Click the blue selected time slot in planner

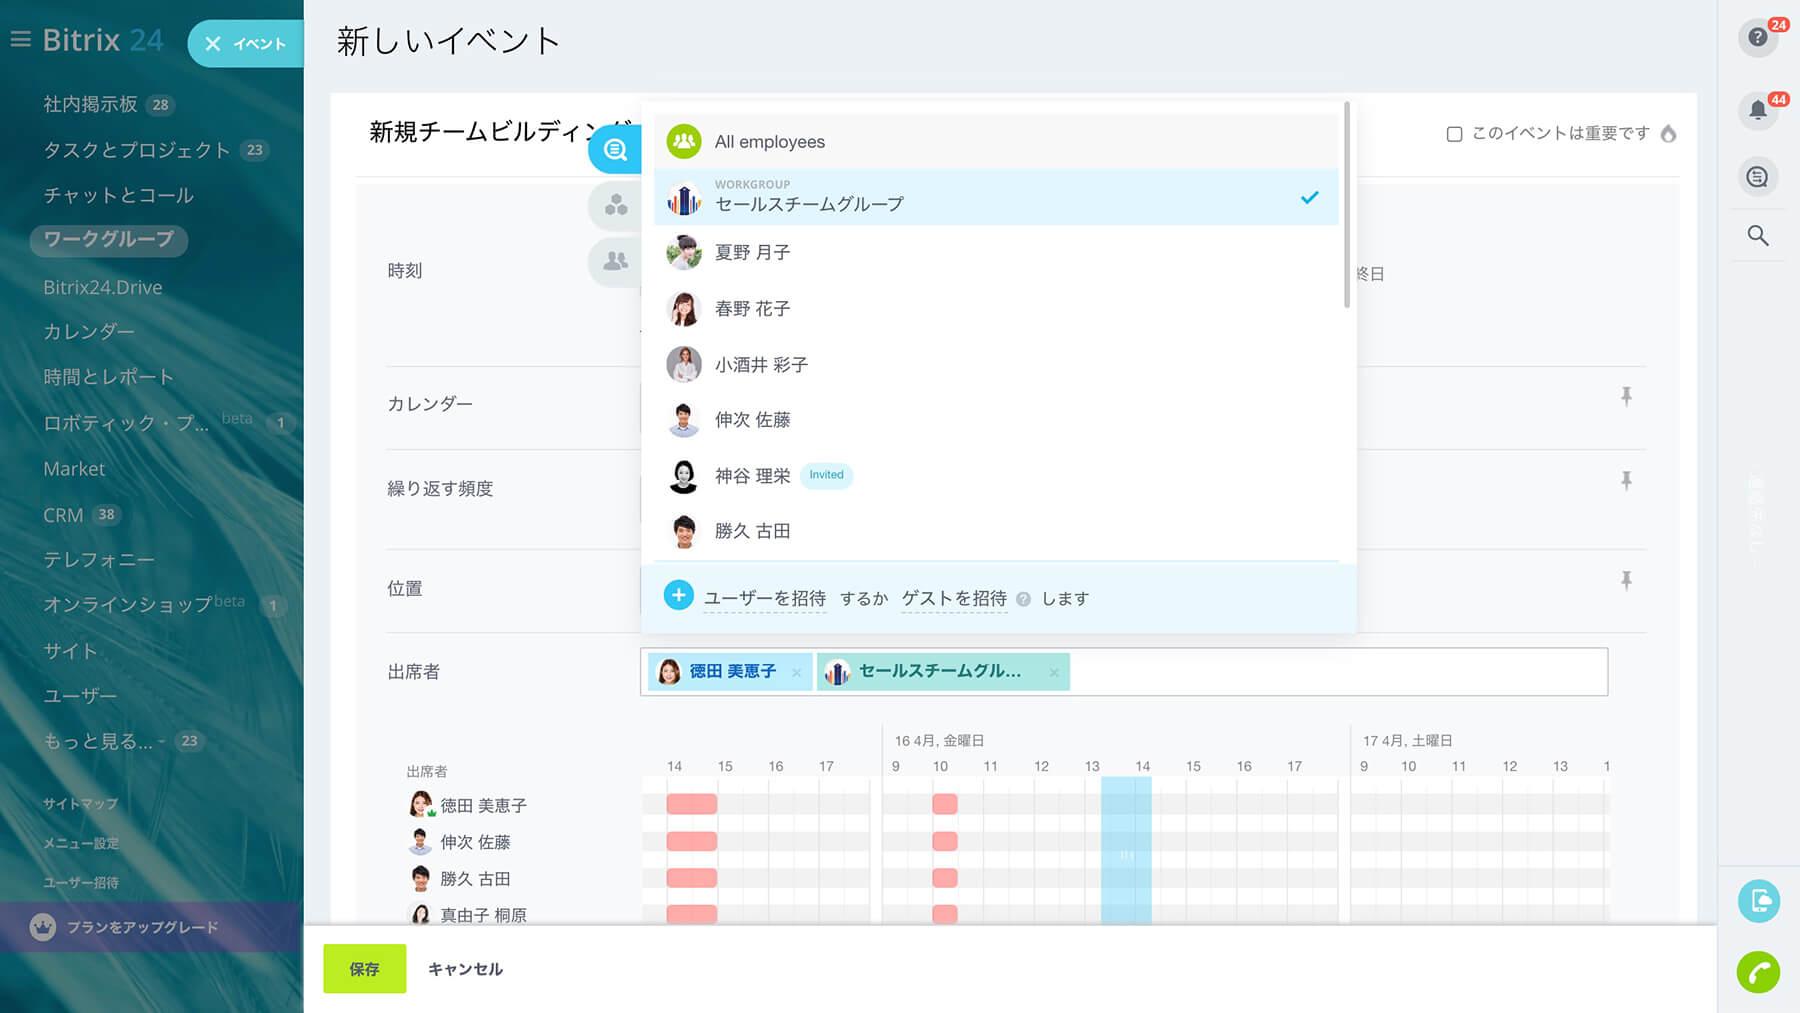click(x=1126, y=850)
